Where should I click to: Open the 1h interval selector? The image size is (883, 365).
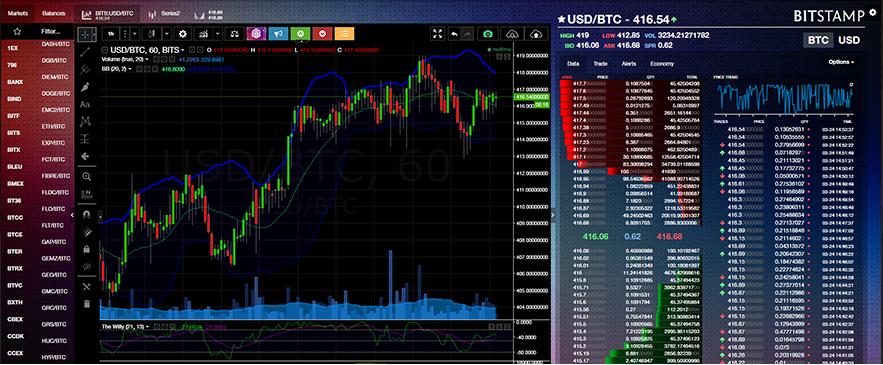[112, 34]
